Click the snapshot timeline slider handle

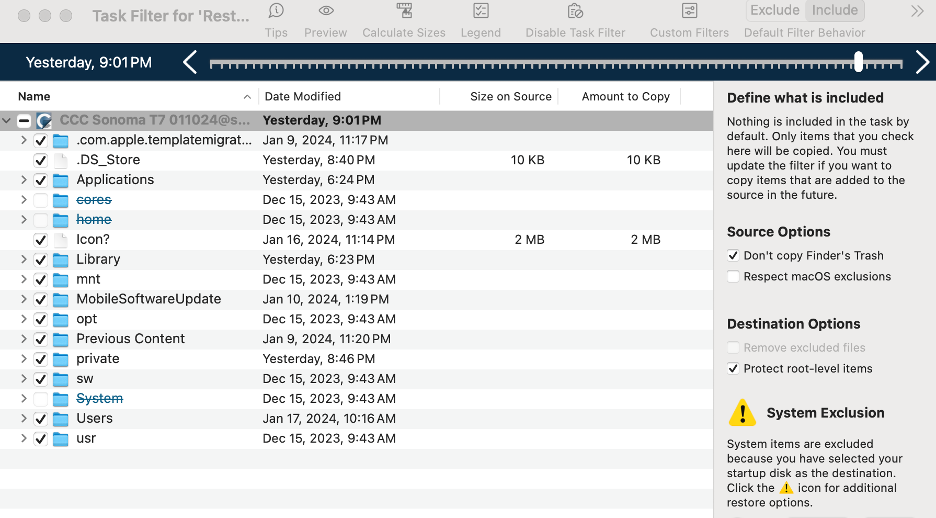click(858, 62)
